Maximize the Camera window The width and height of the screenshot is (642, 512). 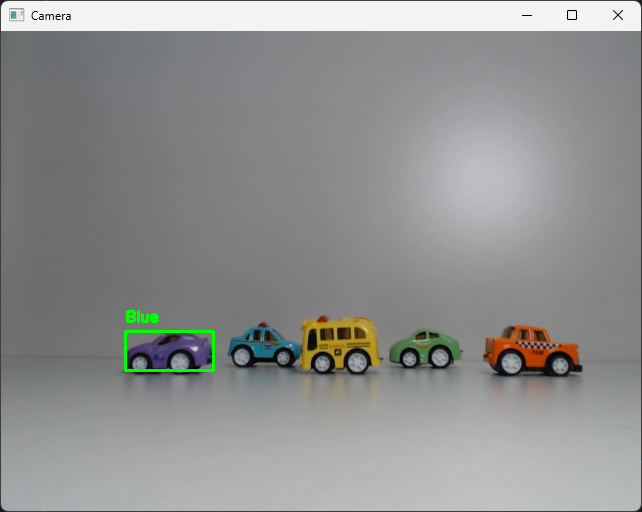pos(572,16)
